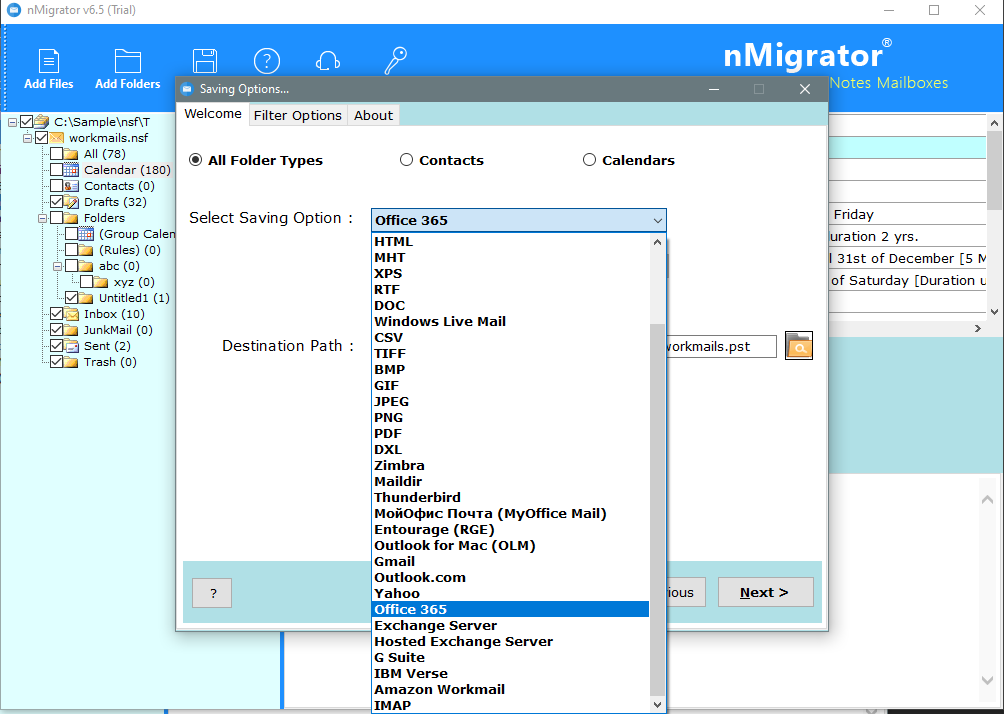Select the Calendars radio button

point(589,160)
